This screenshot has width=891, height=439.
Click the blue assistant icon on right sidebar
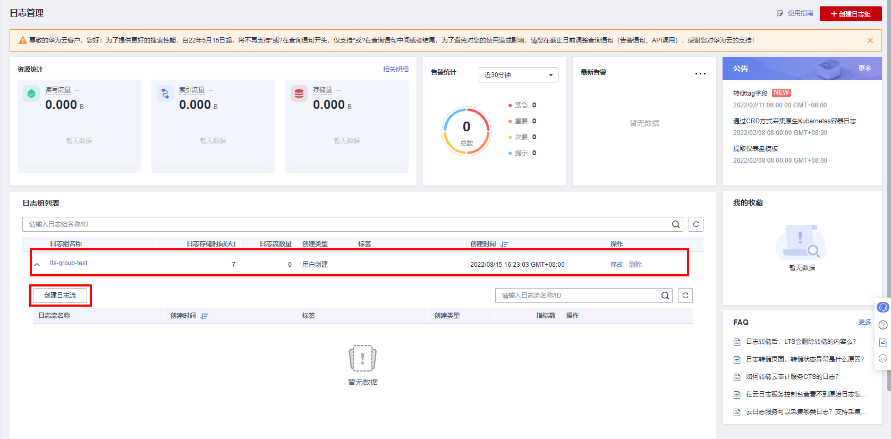882,307
